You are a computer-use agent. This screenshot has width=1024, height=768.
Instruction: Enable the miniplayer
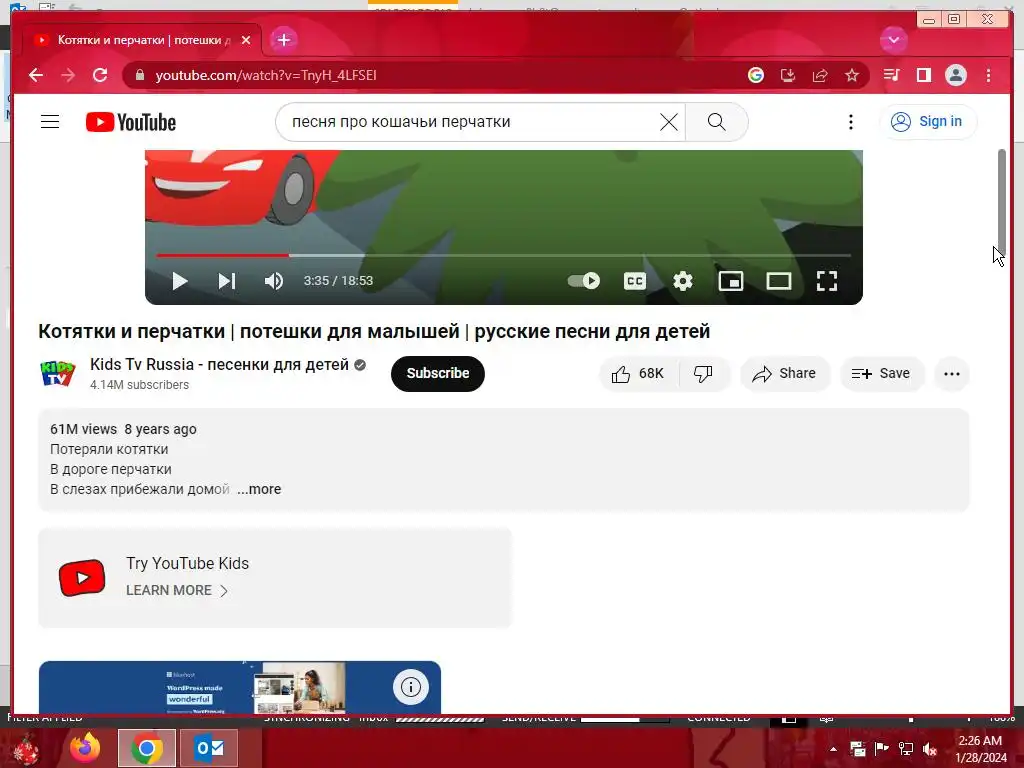[731, 281]
